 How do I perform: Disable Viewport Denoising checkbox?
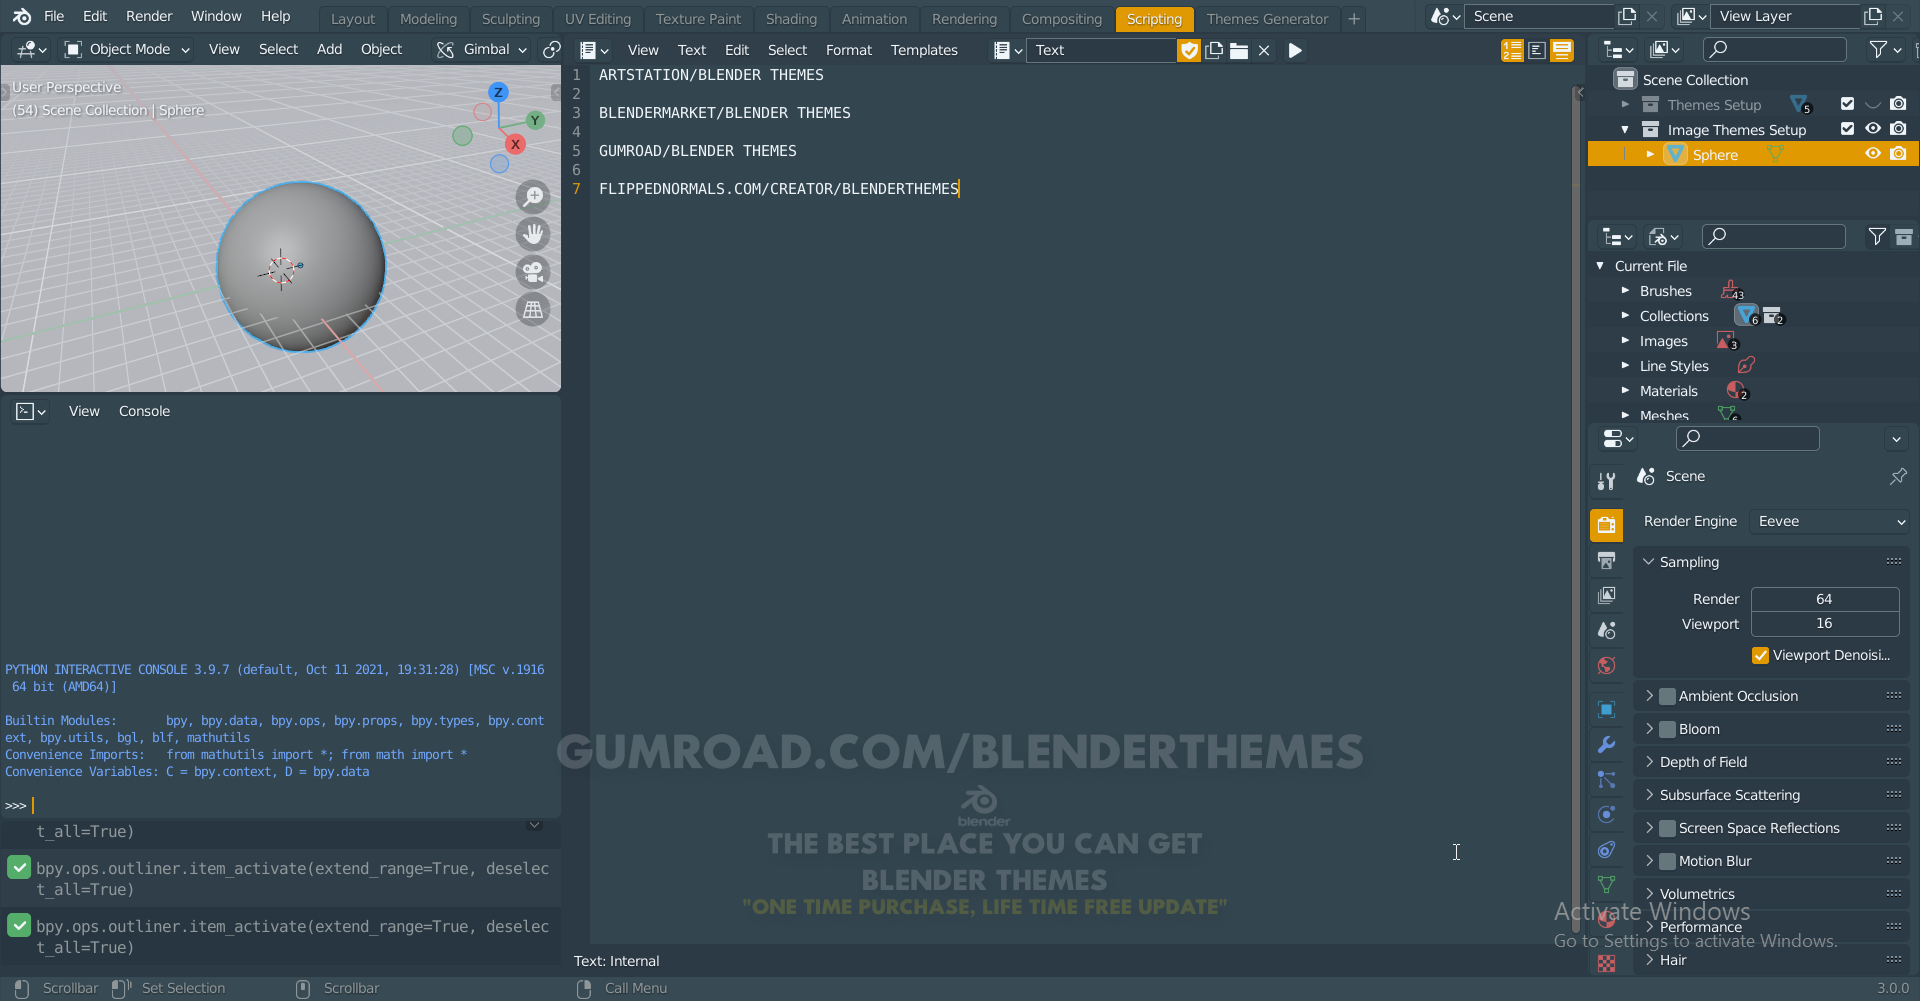(1761, 655)
